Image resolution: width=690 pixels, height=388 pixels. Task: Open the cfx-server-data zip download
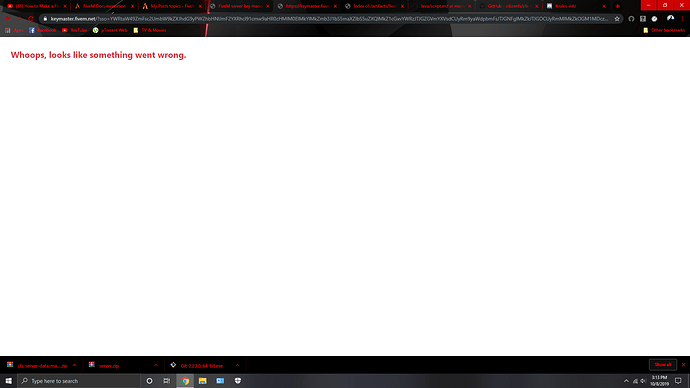37,366
